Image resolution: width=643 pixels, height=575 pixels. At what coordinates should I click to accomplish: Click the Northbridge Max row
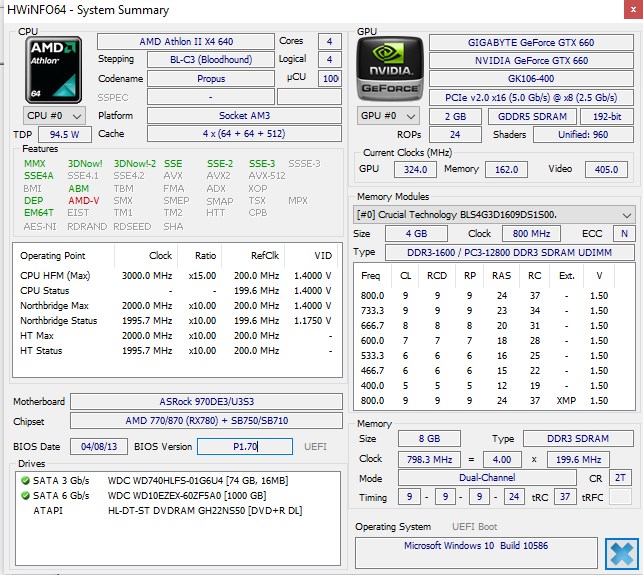(176, 306)
